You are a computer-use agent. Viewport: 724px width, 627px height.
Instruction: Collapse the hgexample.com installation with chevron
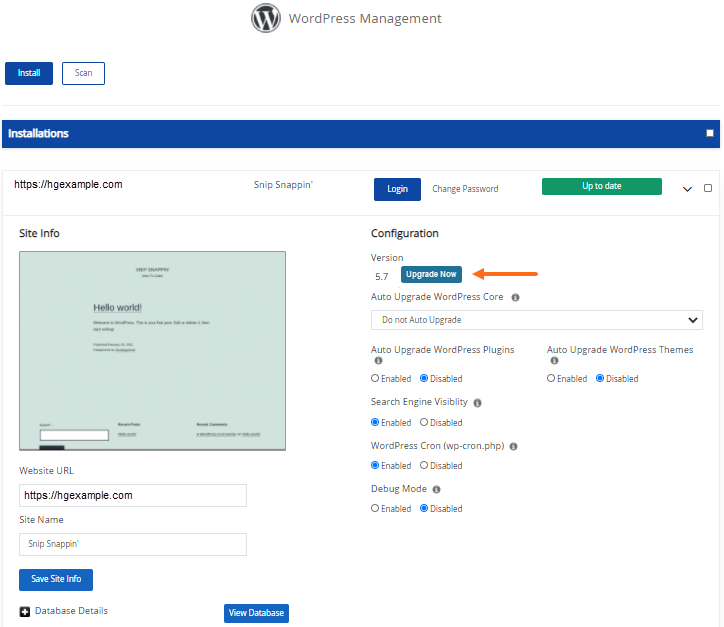(x=687, y=189)
